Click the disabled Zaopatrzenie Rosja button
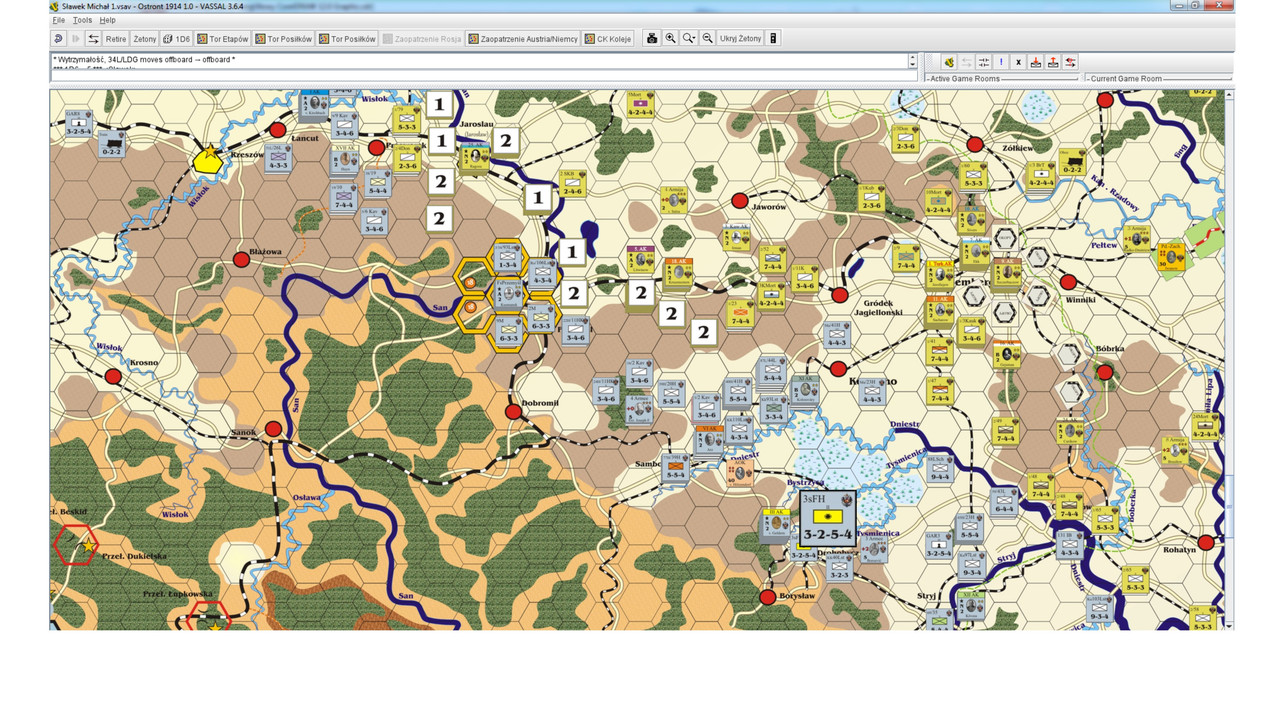1280x709 pixels. 422,39
